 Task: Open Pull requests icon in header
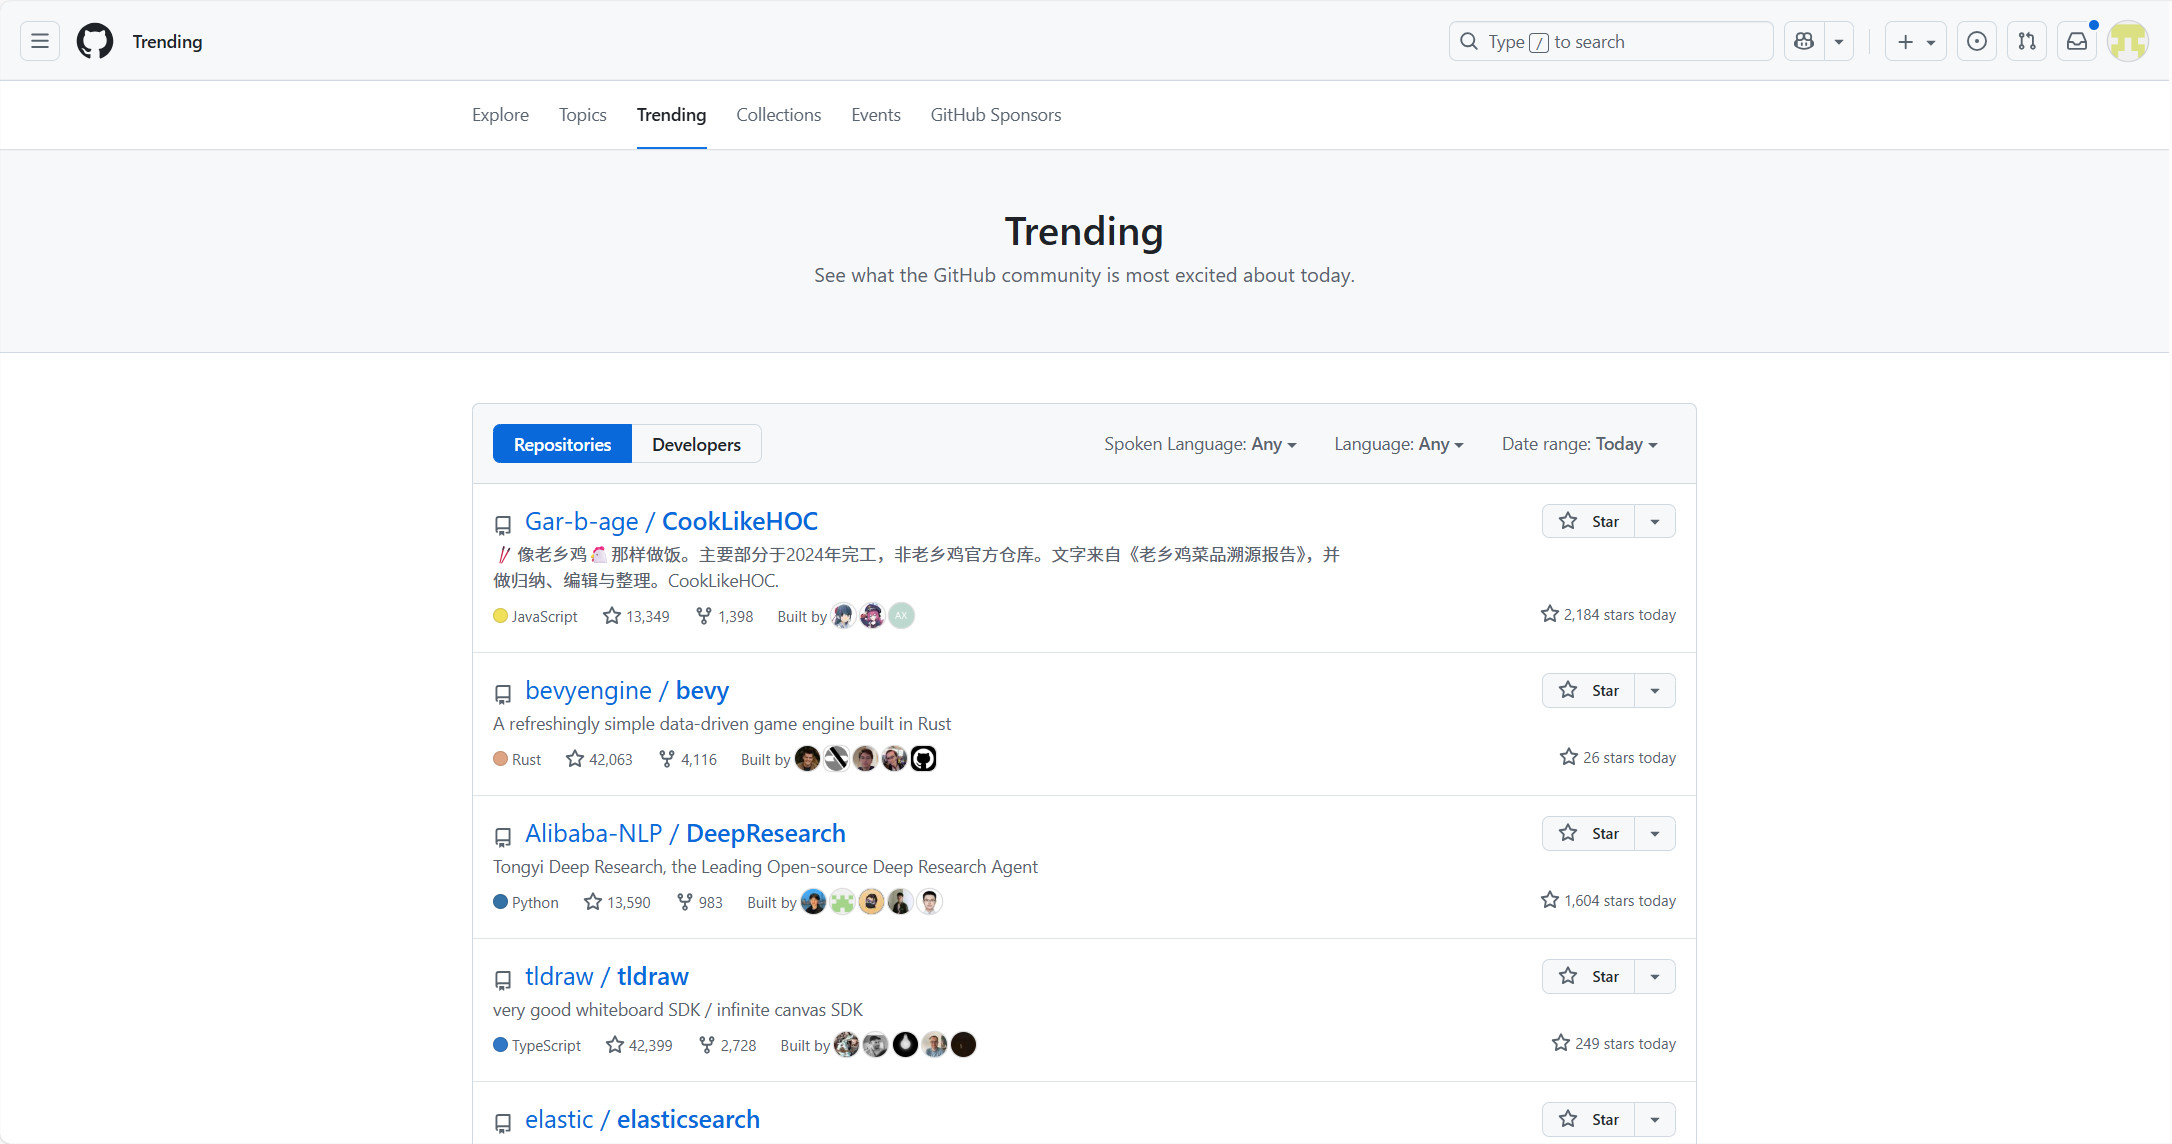point(2026,41)
